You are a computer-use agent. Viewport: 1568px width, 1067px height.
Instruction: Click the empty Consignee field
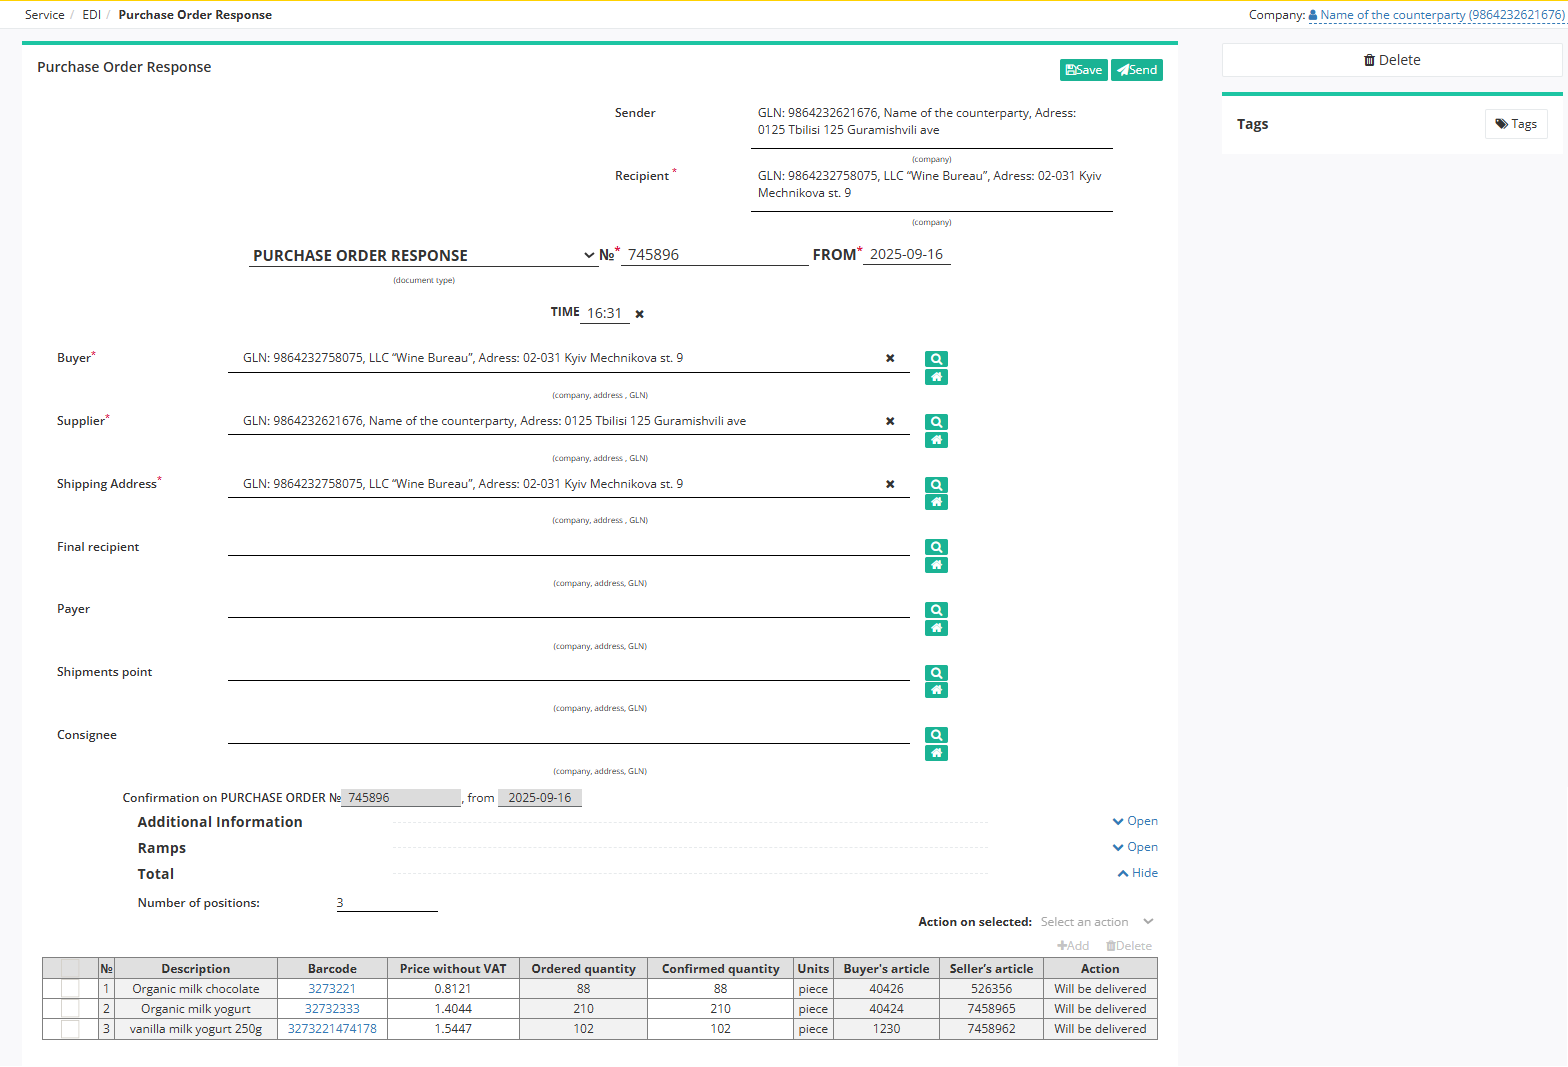click(568, 734)
